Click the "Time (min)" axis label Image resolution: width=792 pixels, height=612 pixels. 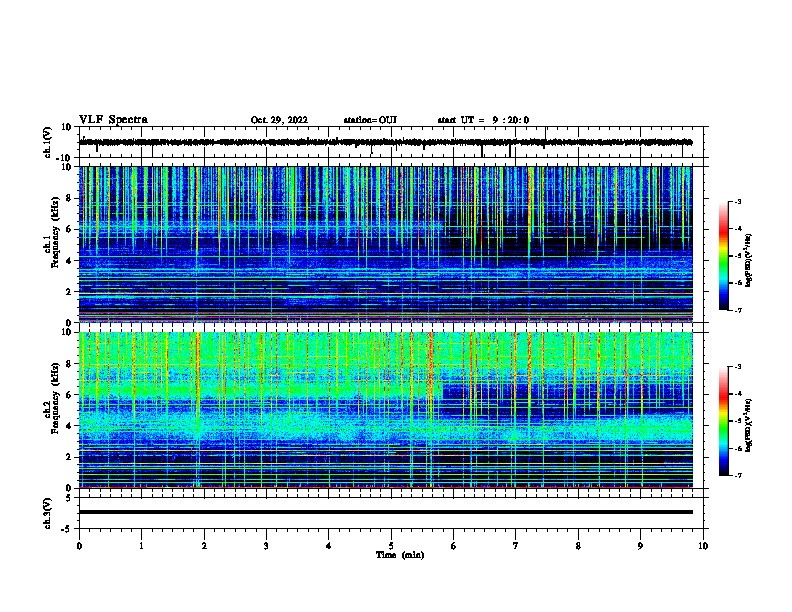[400, 555]
